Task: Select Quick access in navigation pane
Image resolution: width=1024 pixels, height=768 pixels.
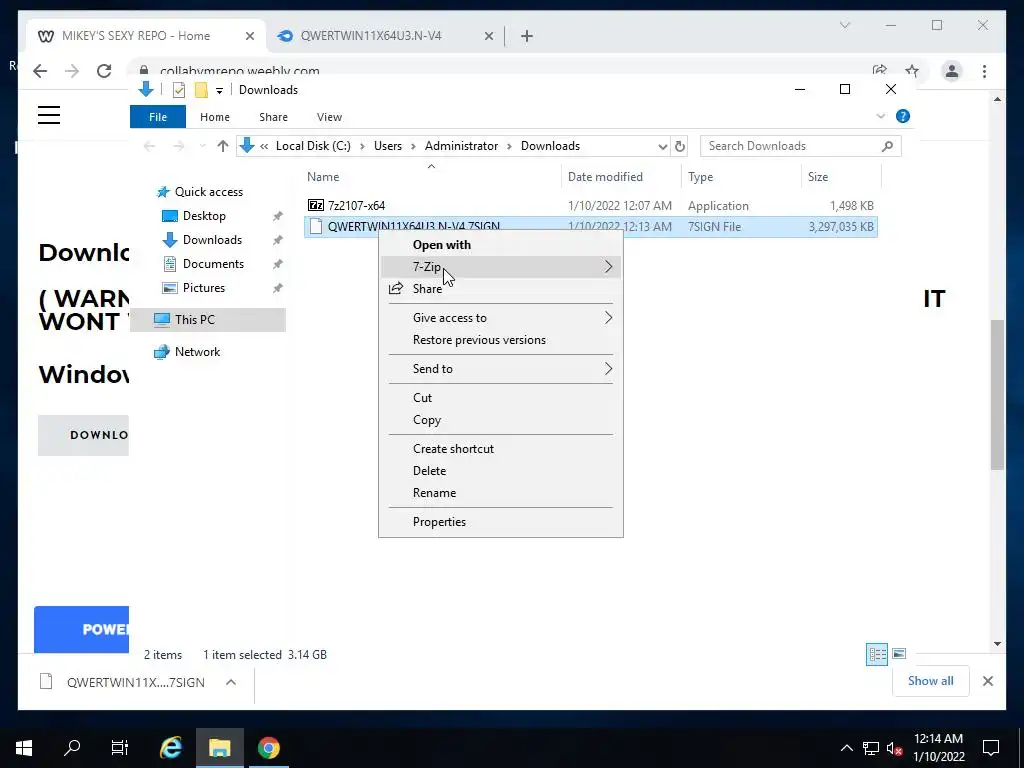Action: [x=208, y=192]
